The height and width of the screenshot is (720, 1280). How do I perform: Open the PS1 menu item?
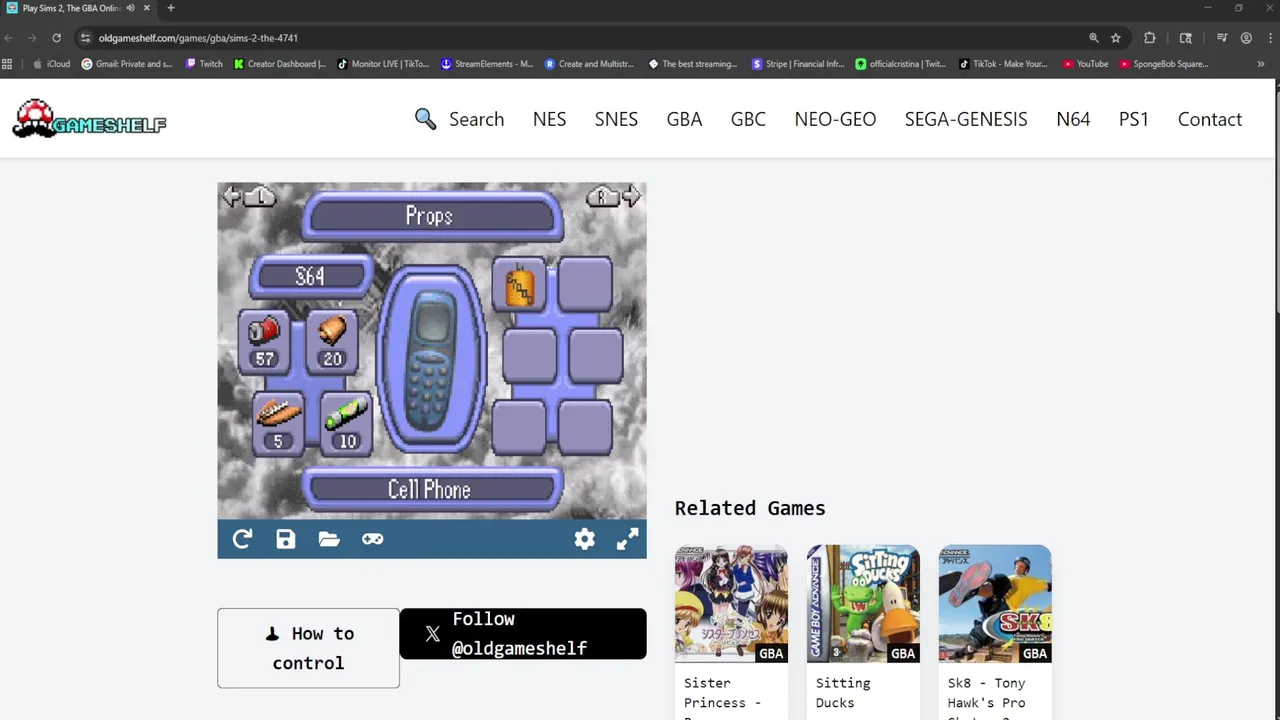[x=1134, y=119]
